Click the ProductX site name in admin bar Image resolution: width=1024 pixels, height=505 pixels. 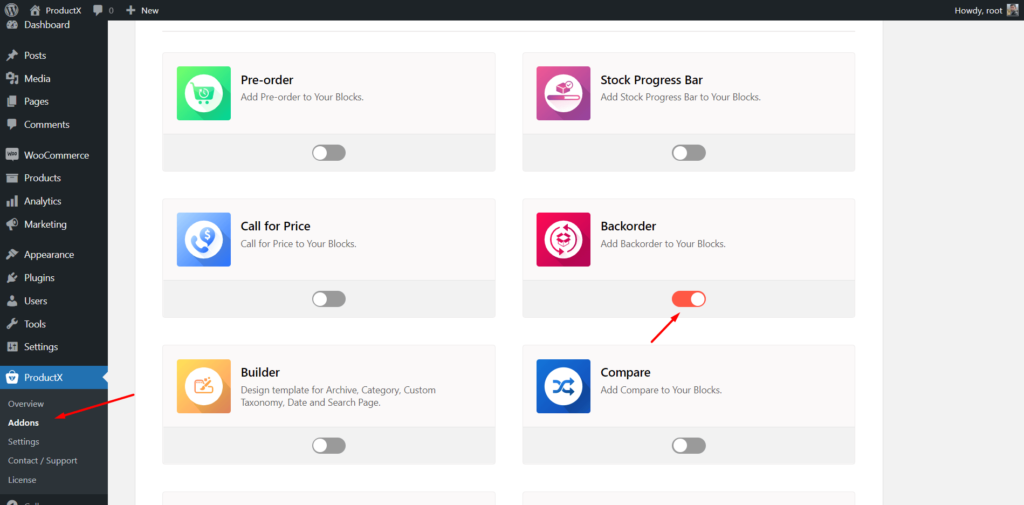pyautogui.click(x=63, y=10)
